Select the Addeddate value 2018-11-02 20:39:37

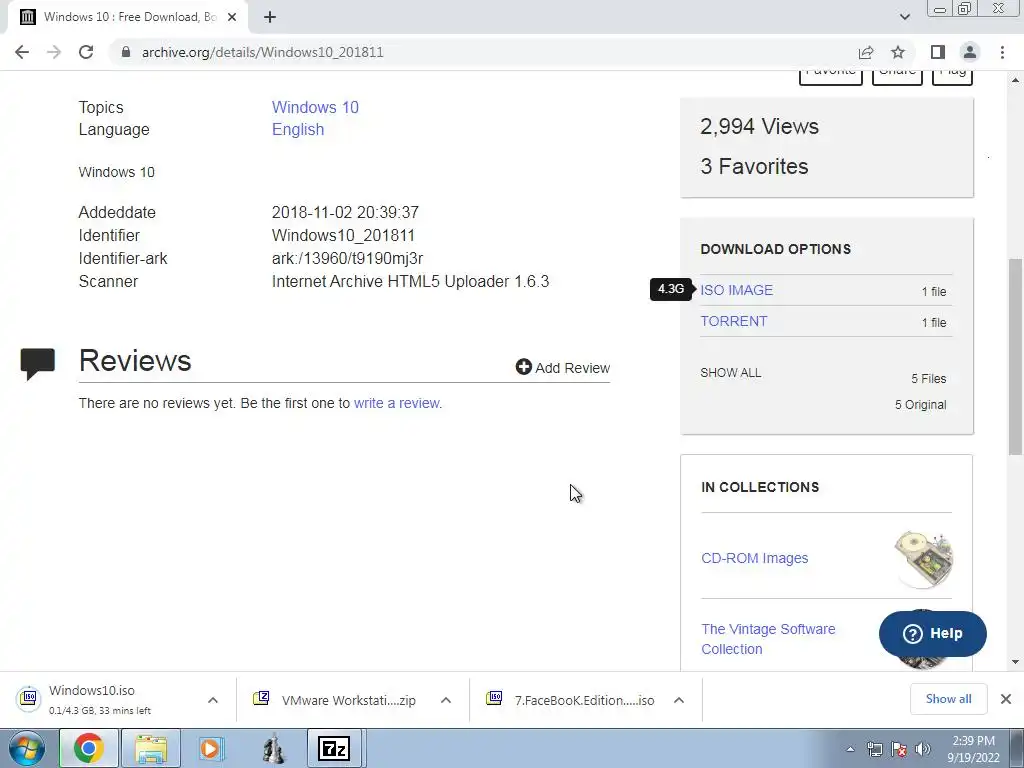tap(345, 212)
